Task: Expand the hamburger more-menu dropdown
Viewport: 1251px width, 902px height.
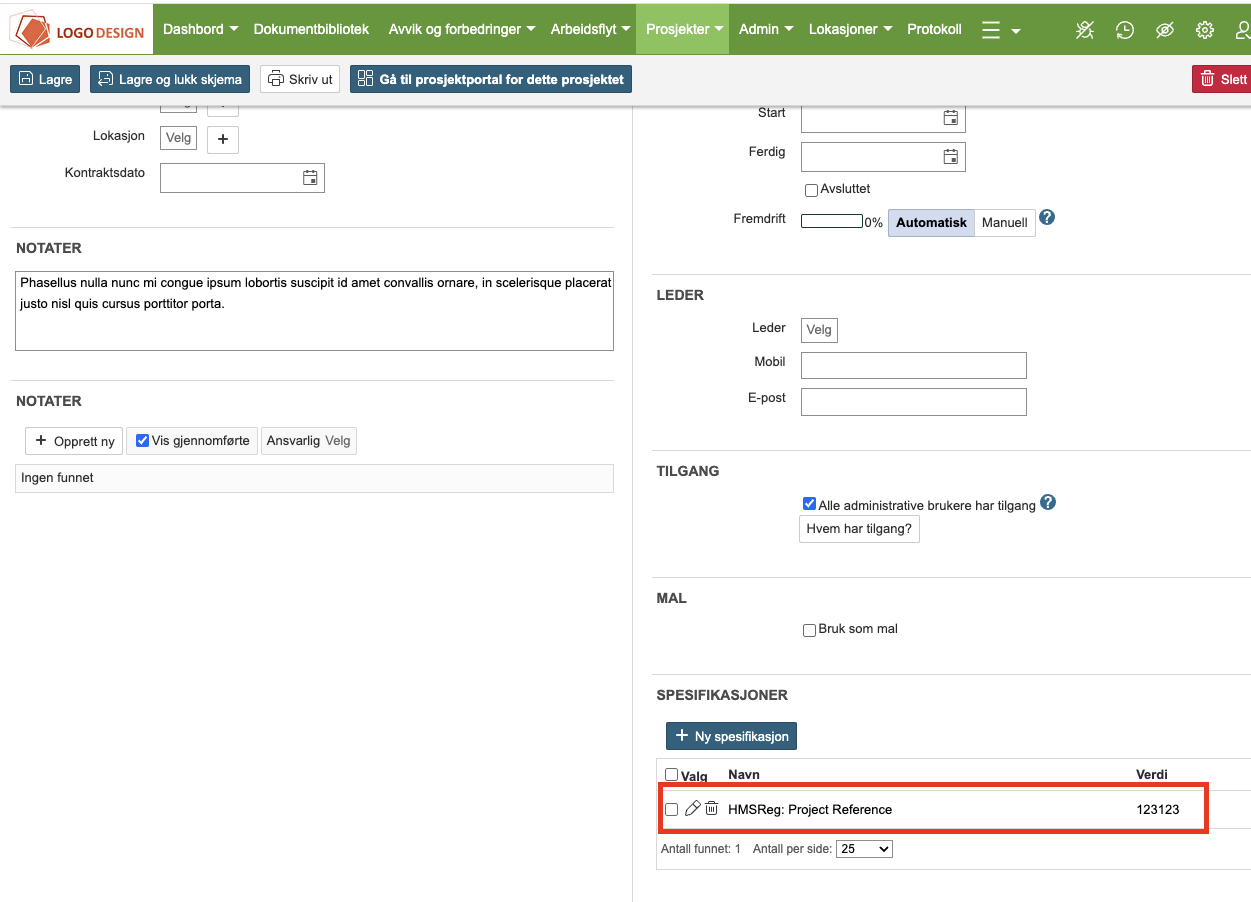Action: click(1000, 30)
